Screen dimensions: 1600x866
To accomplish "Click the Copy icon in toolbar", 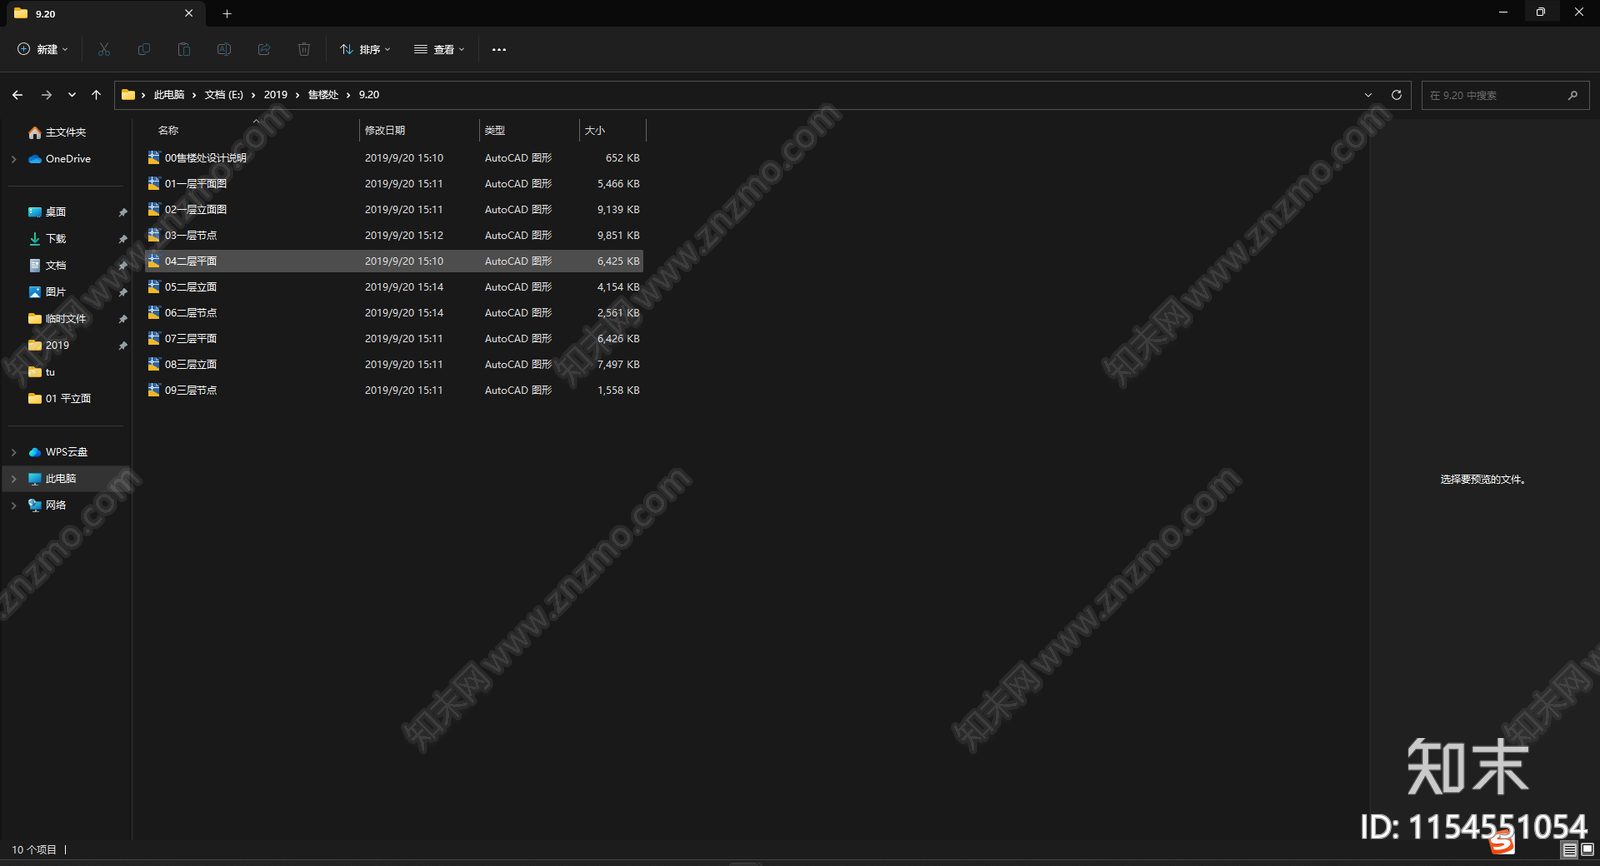I will point(144,49).
